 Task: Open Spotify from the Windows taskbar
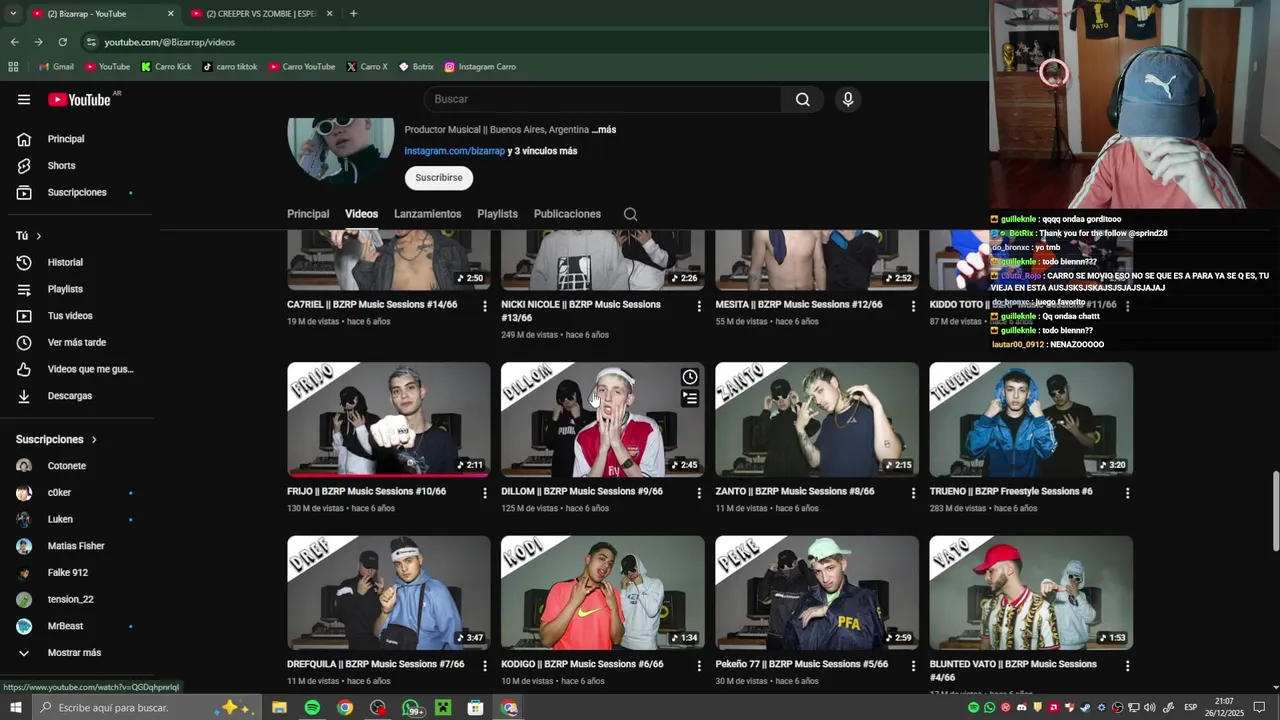point(312,708)
